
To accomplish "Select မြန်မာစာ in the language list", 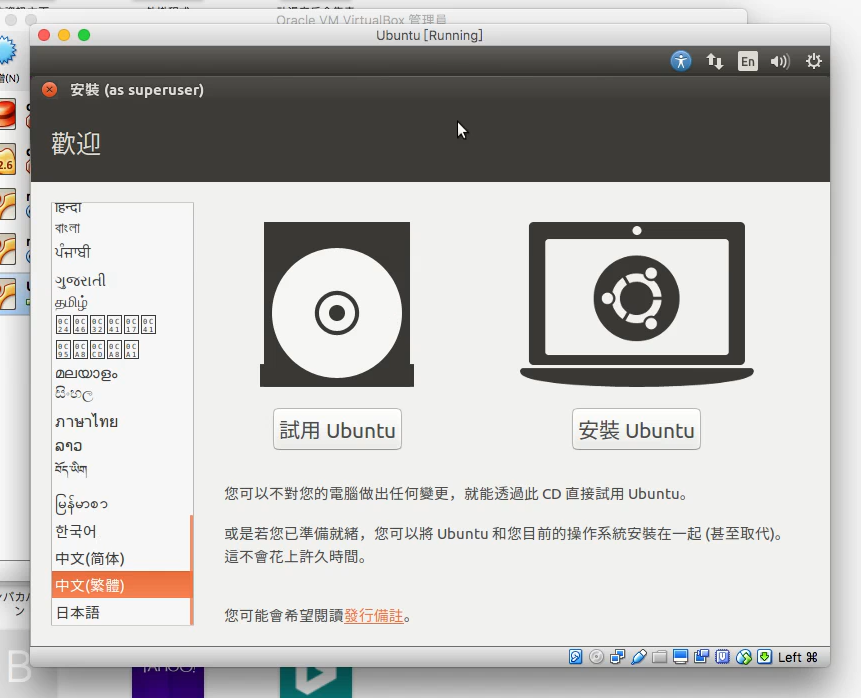I will click(x=121, y=504).
